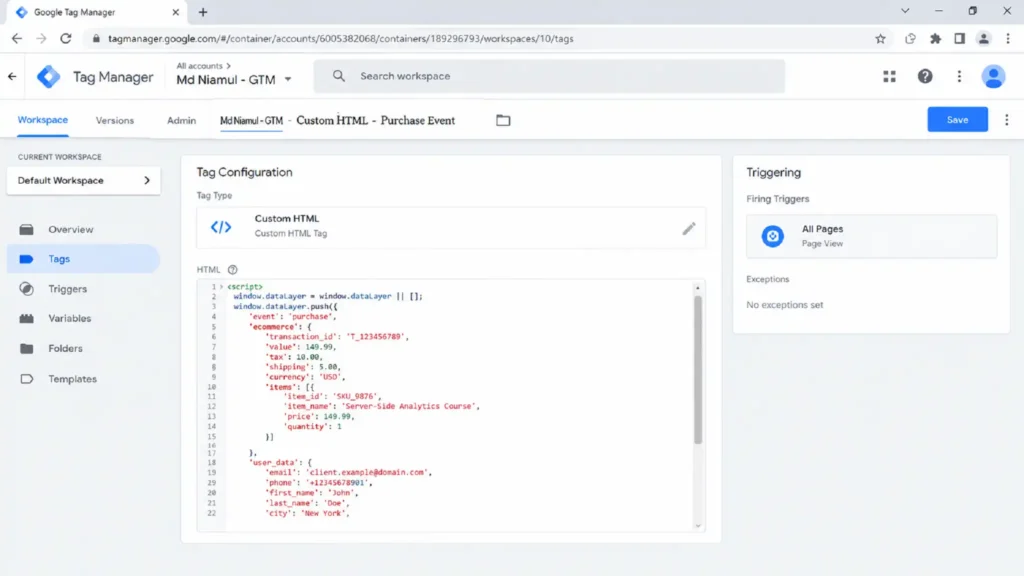Open the Google account avatar
Image resolution: width=1024 pixels, height=576 pixels.
point(993,76)
